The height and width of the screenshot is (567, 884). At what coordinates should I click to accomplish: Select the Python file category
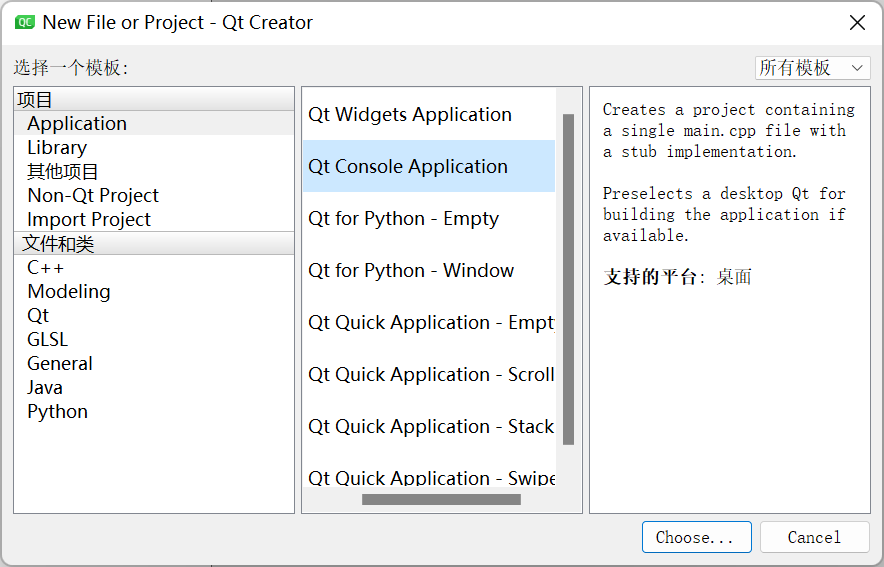coord(154,411)
